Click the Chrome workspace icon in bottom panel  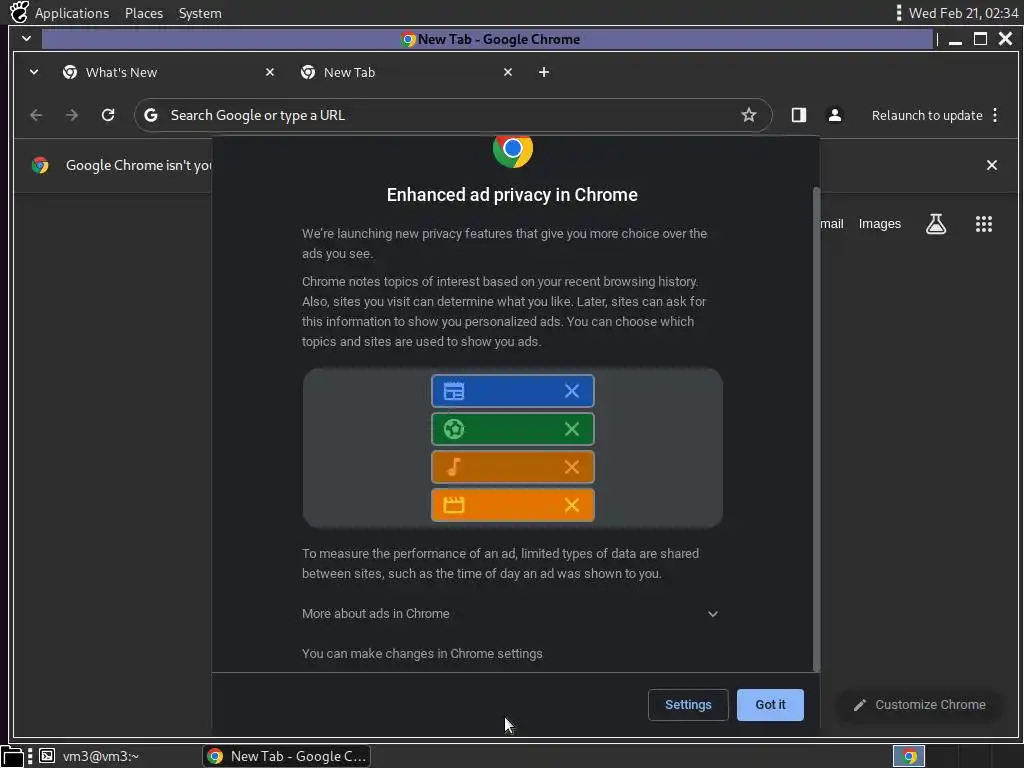tap(908, 756)
